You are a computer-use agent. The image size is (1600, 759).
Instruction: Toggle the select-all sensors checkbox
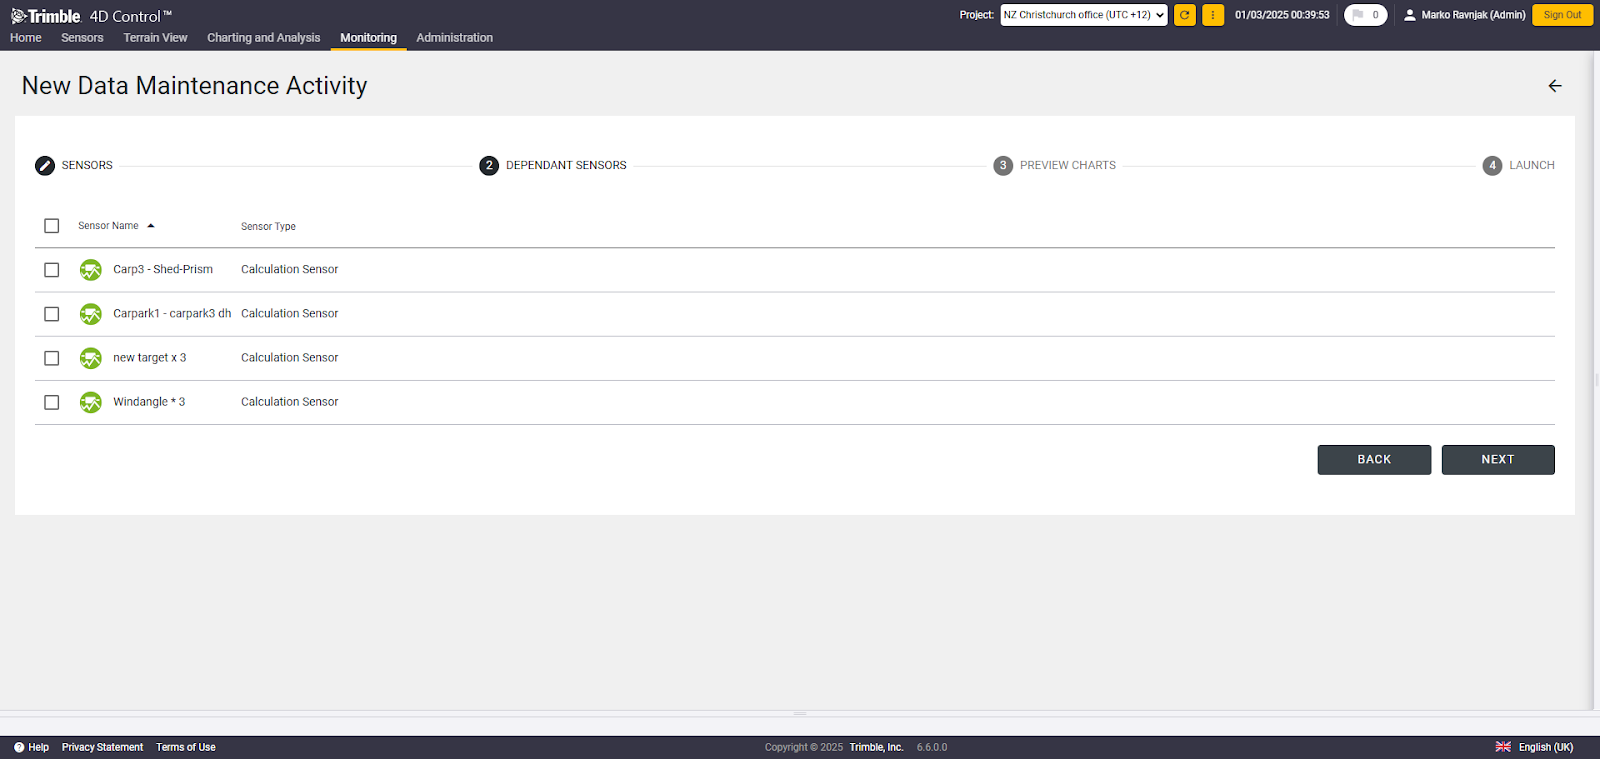[52, 226]
